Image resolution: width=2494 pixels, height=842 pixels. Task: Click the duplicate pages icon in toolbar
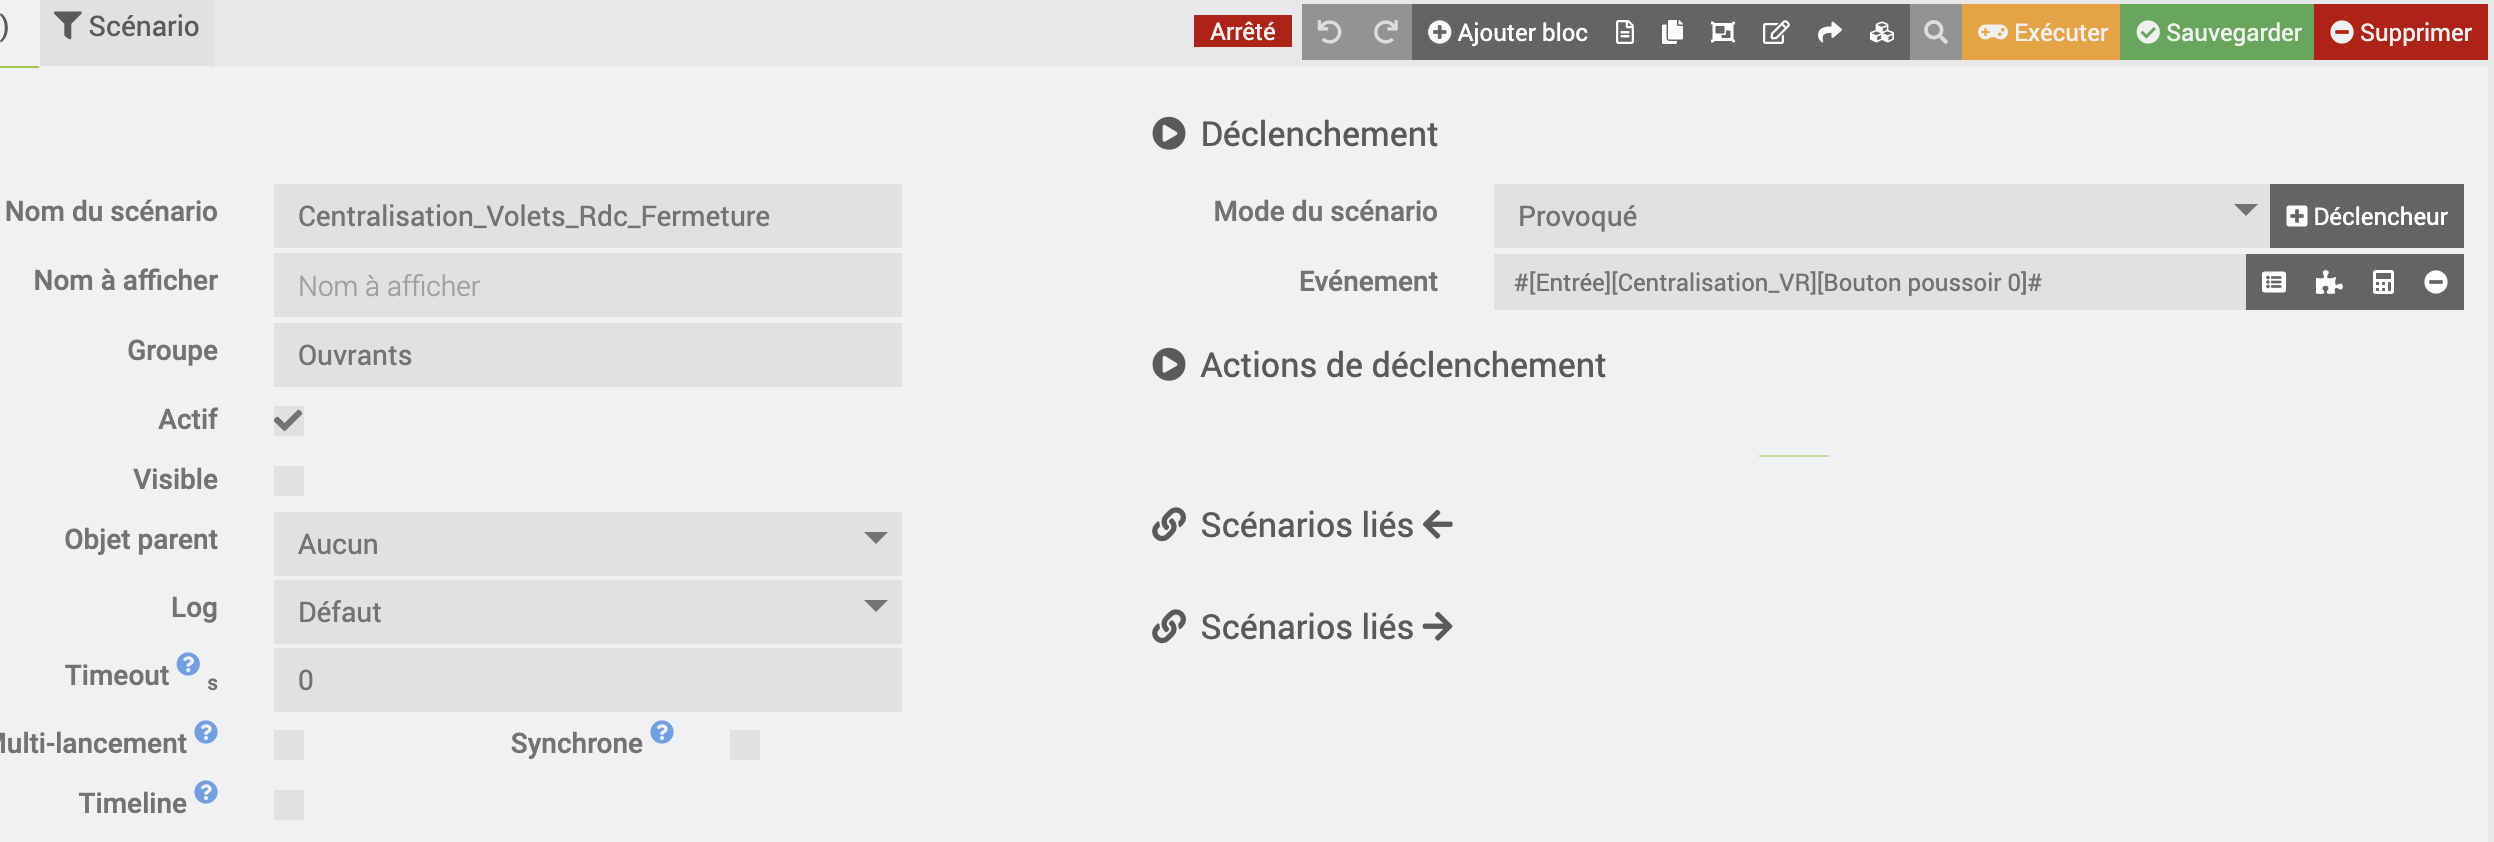click(x=1672, y=32)
